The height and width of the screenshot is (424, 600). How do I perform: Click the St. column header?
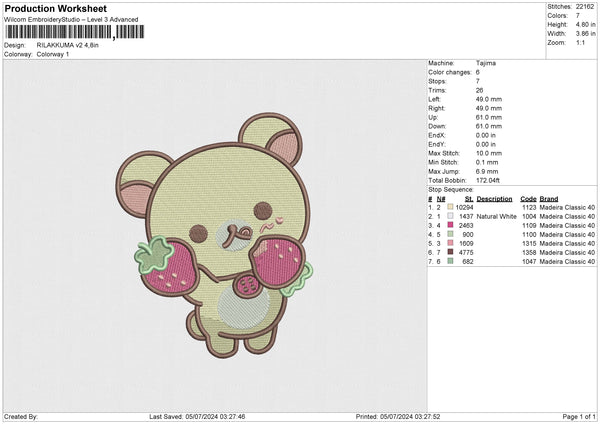pos(469,198)
